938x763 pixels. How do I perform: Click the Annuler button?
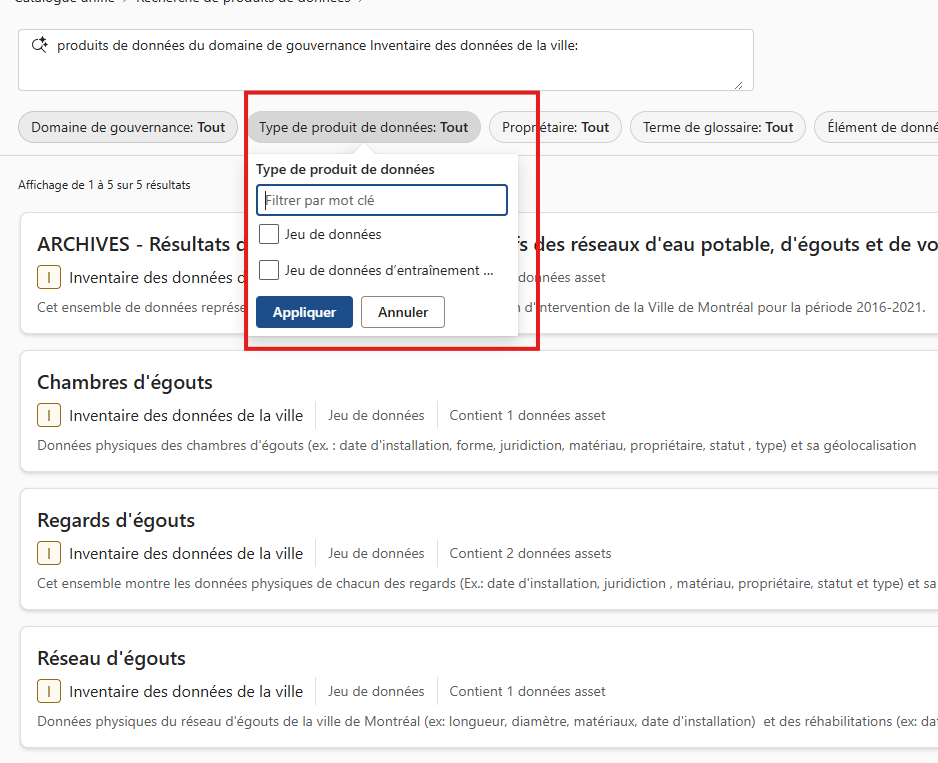pos(403,312)
